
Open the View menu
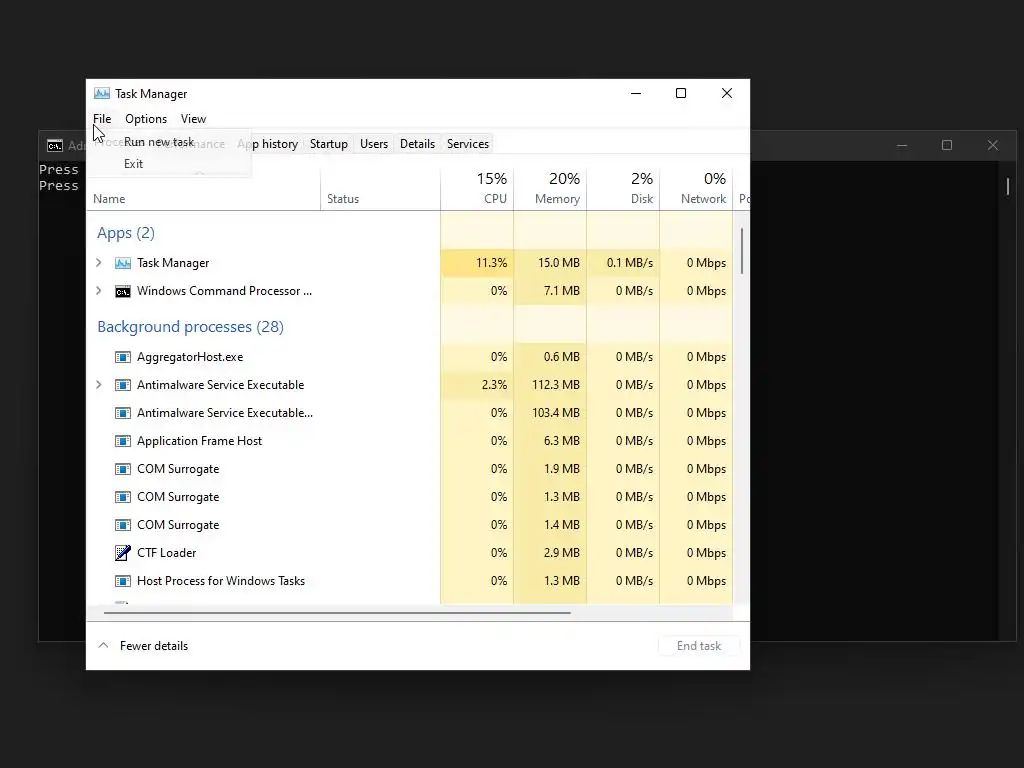193,119
